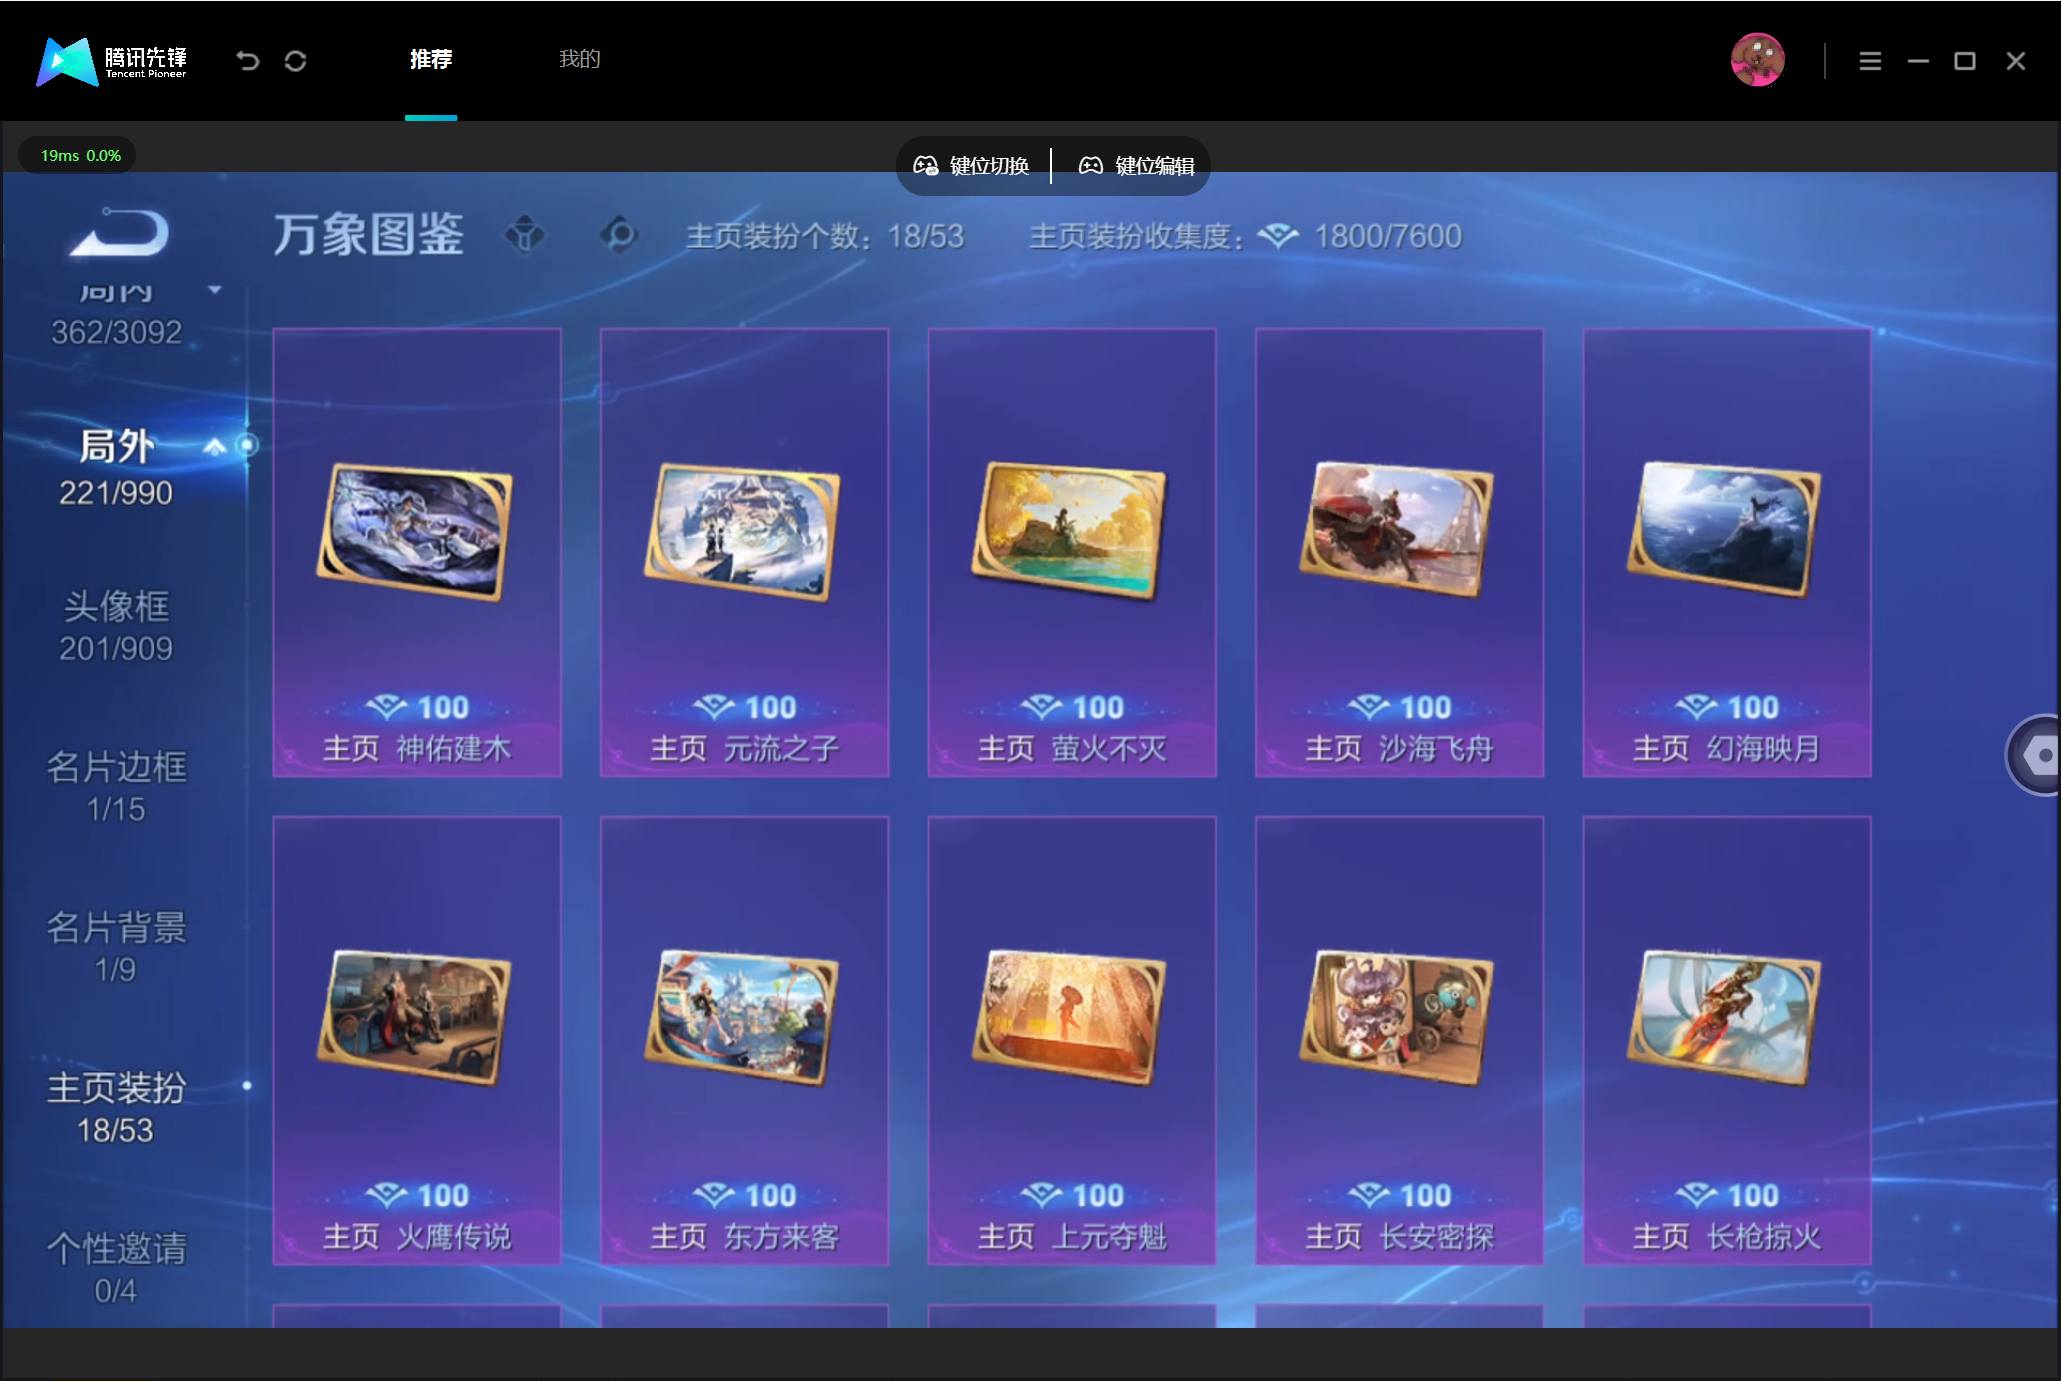Click the Tencent Pioneer logo
Viewport: 2061px width, 1382px height.
[x=112, y=61]
